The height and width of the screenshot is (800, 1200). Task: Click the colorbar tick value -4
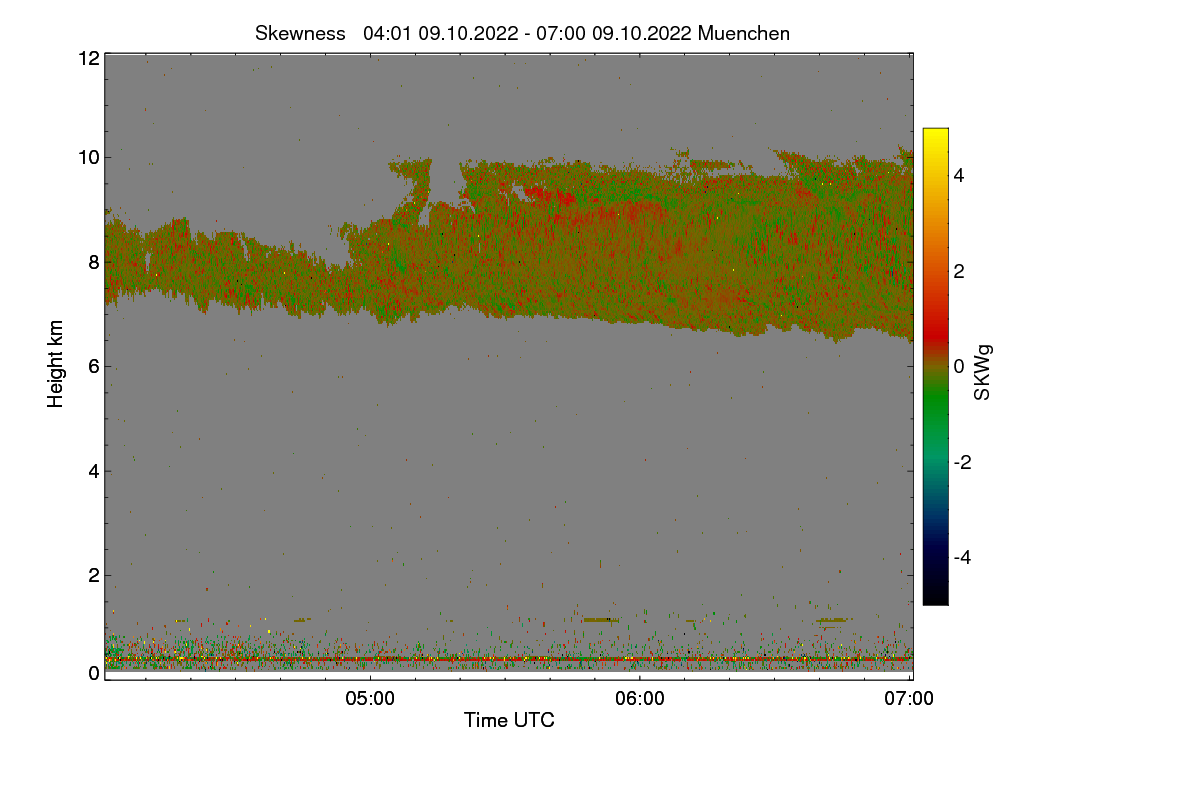pyautogui.click(x=962, y=557)
